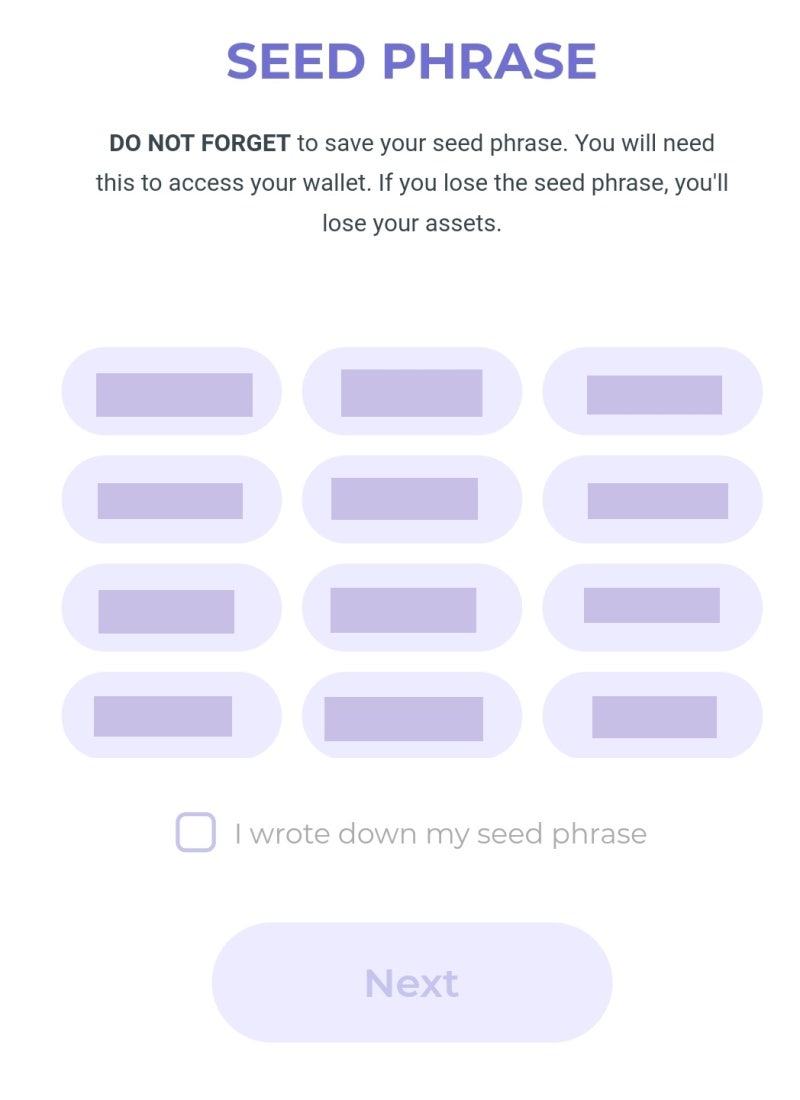The width and height of the screenshot is (800, 1100).
Task: Select the first seed word in the second row
Action: [x=172, y=499]
